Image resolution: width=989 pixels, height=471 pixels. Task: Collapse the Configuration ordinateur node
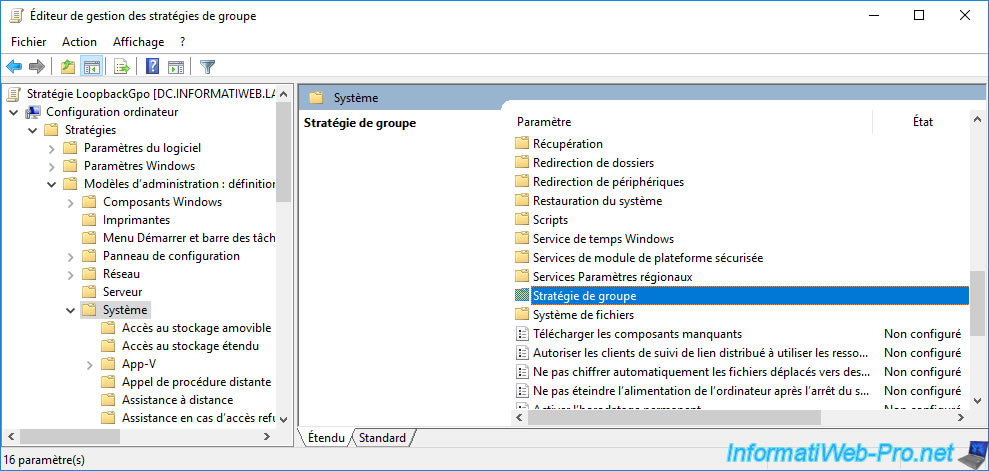[14, 112]
